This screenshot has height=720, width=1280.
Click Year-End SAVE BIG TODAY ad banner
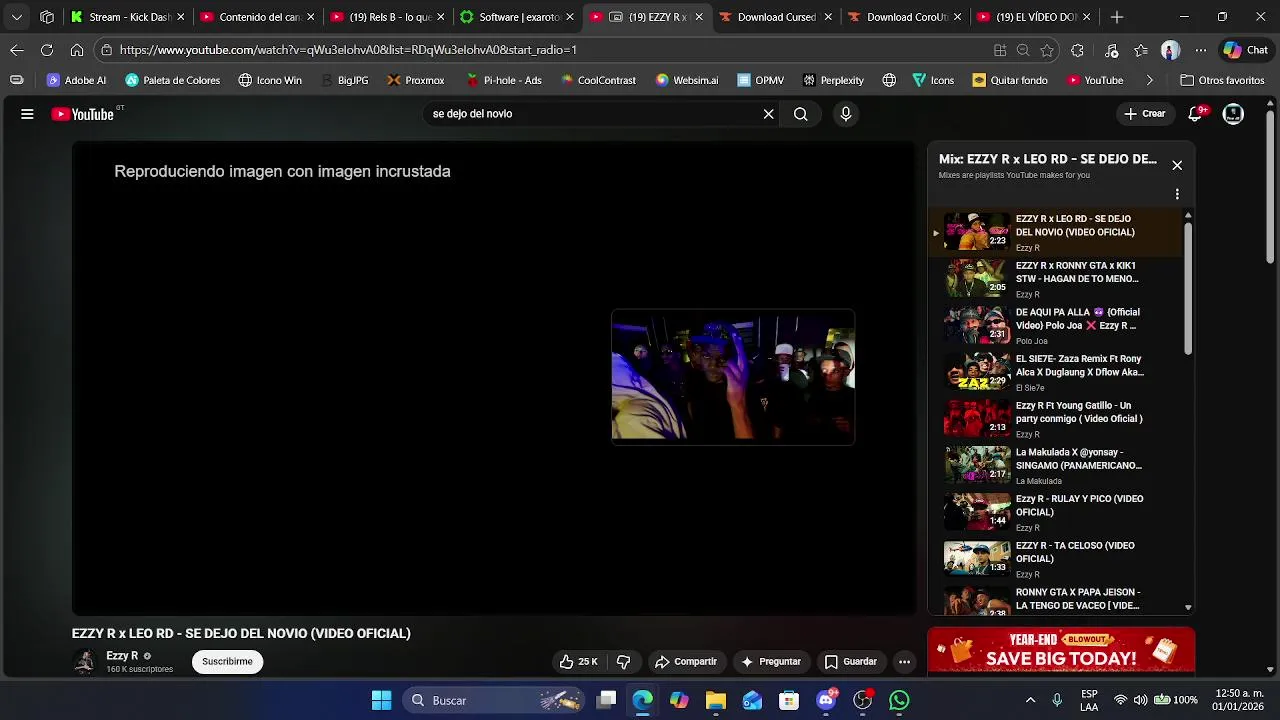1061,650
